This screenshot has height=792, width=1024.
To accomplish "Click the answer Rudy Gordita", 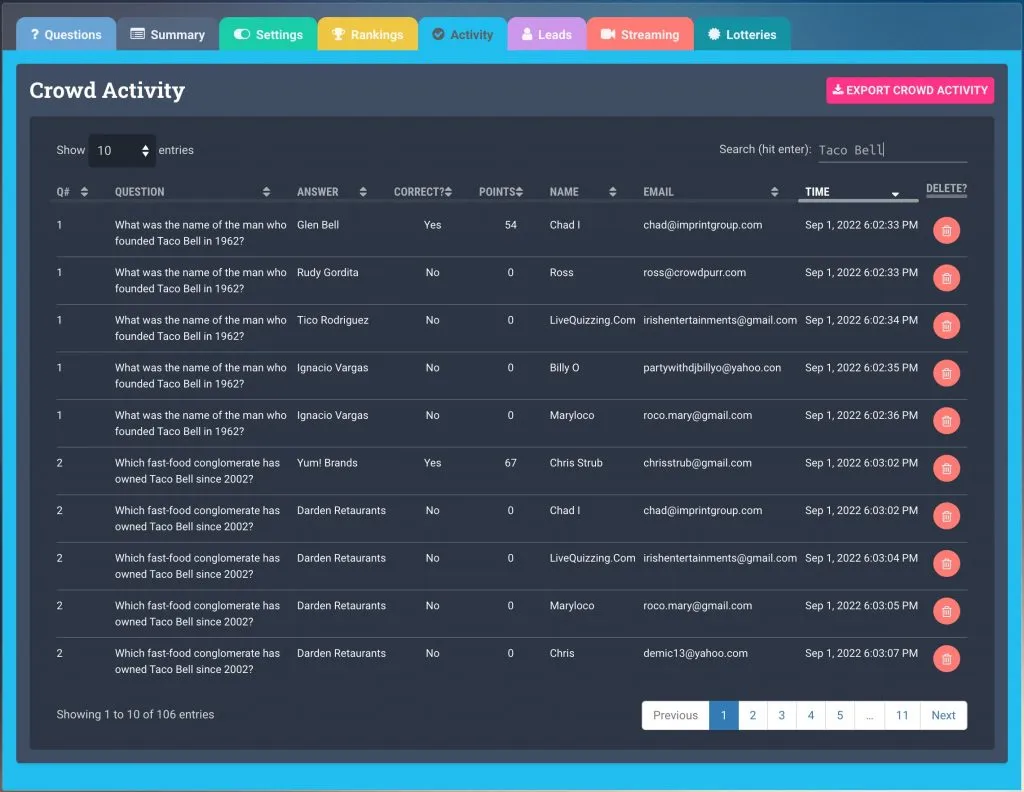I will (x=328, y=272).
